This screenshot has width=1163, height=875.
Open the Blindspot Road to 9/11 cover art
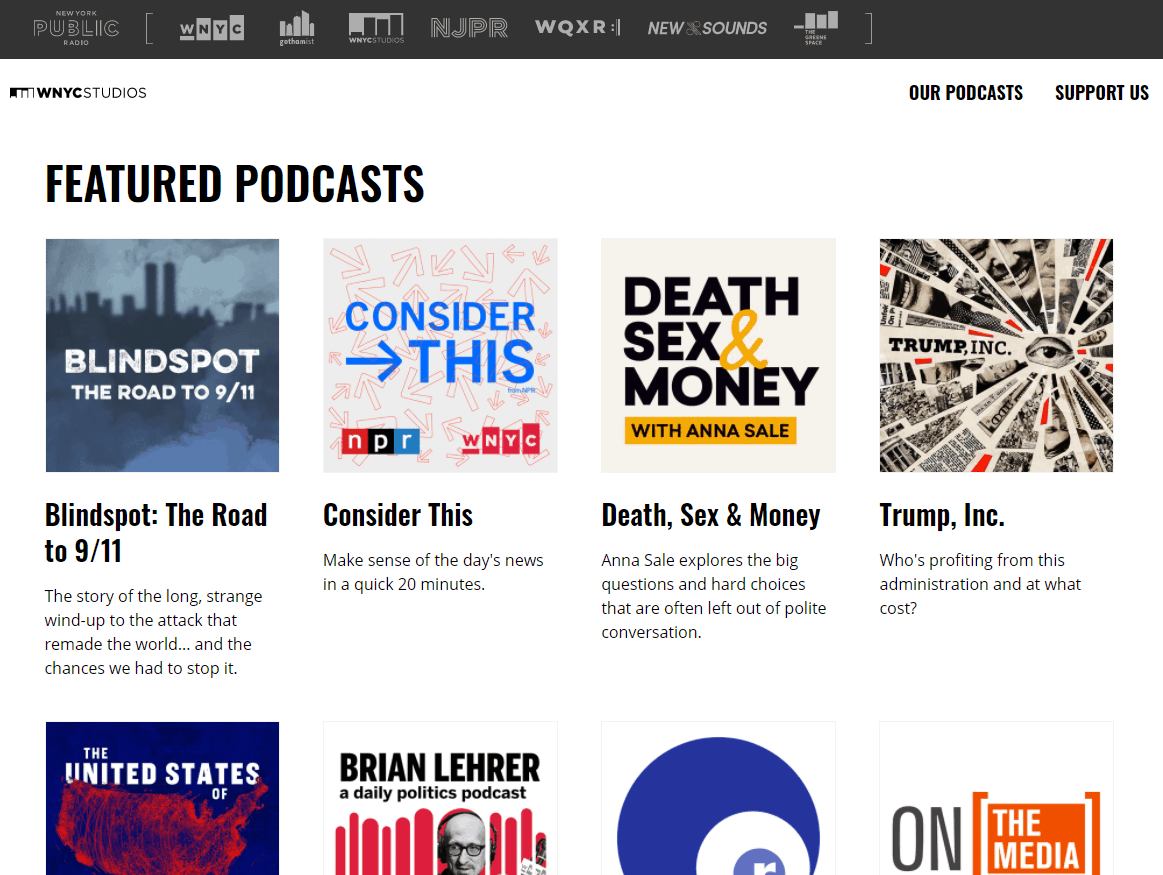coord(162,355)
